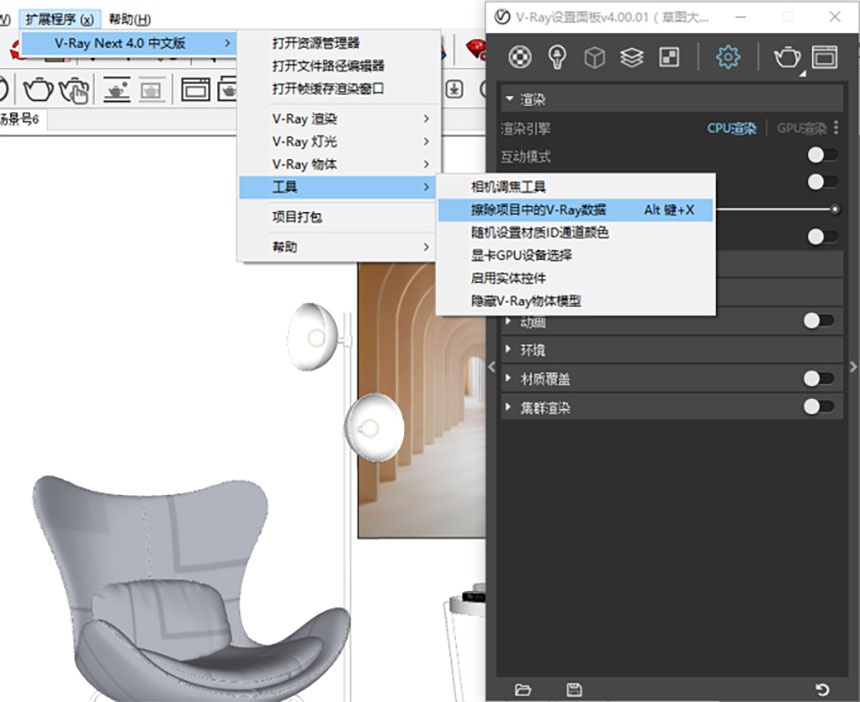Toggle the 互动模式 switch
This screenshot has height=702, width=860.
[x=822, y=155]
